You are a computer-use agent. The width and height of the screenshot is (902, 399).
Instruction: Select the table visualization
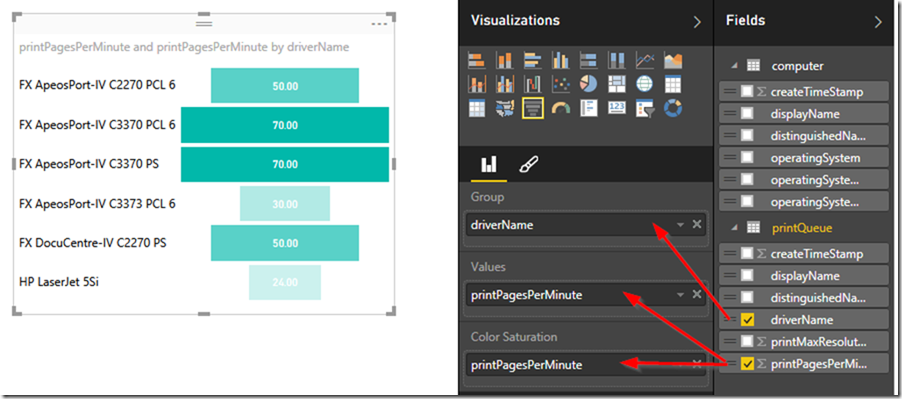point(672,84)
